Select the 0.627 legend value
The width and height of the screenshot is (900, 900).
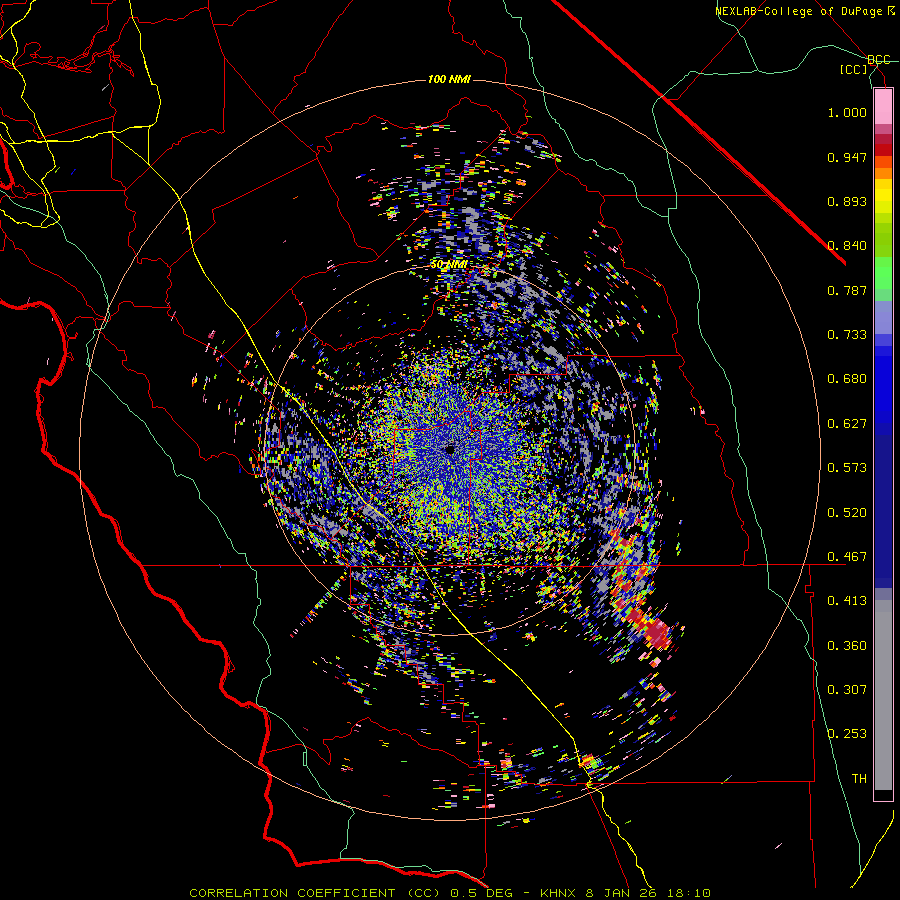click(x=847, y=424)
